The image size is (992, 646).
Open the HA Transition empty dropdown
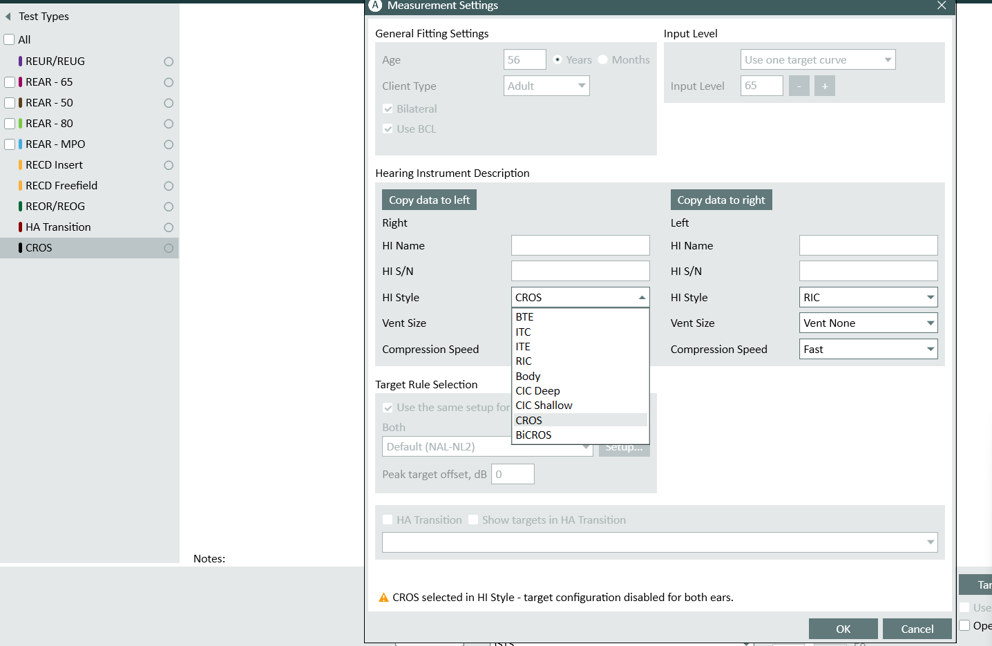[660, 542]
